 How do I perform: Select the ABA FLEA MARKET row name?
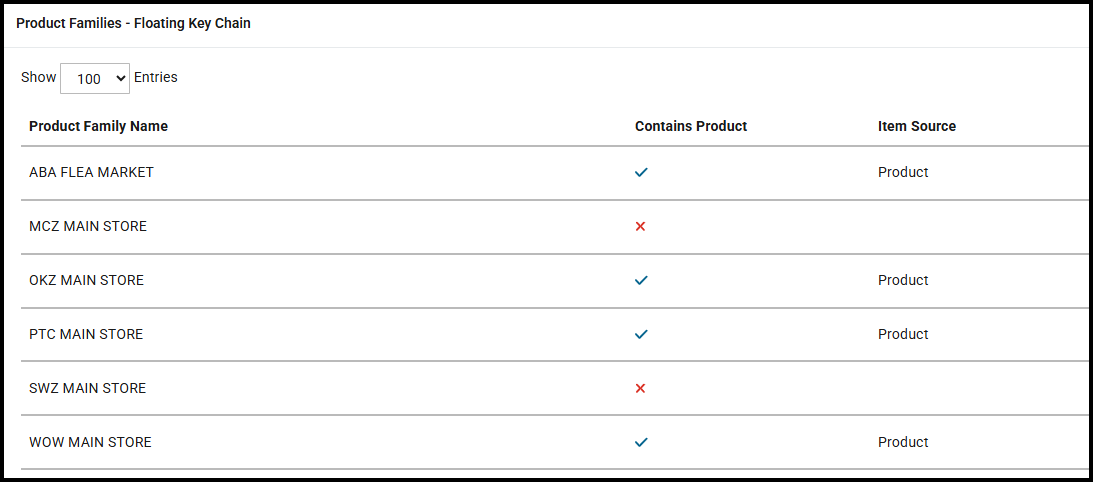[91, 172]
